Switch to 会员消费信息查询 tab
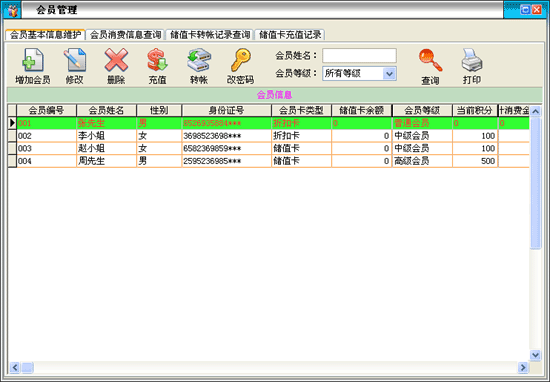Viewport: 550px width, 382px height. (125, 35)
